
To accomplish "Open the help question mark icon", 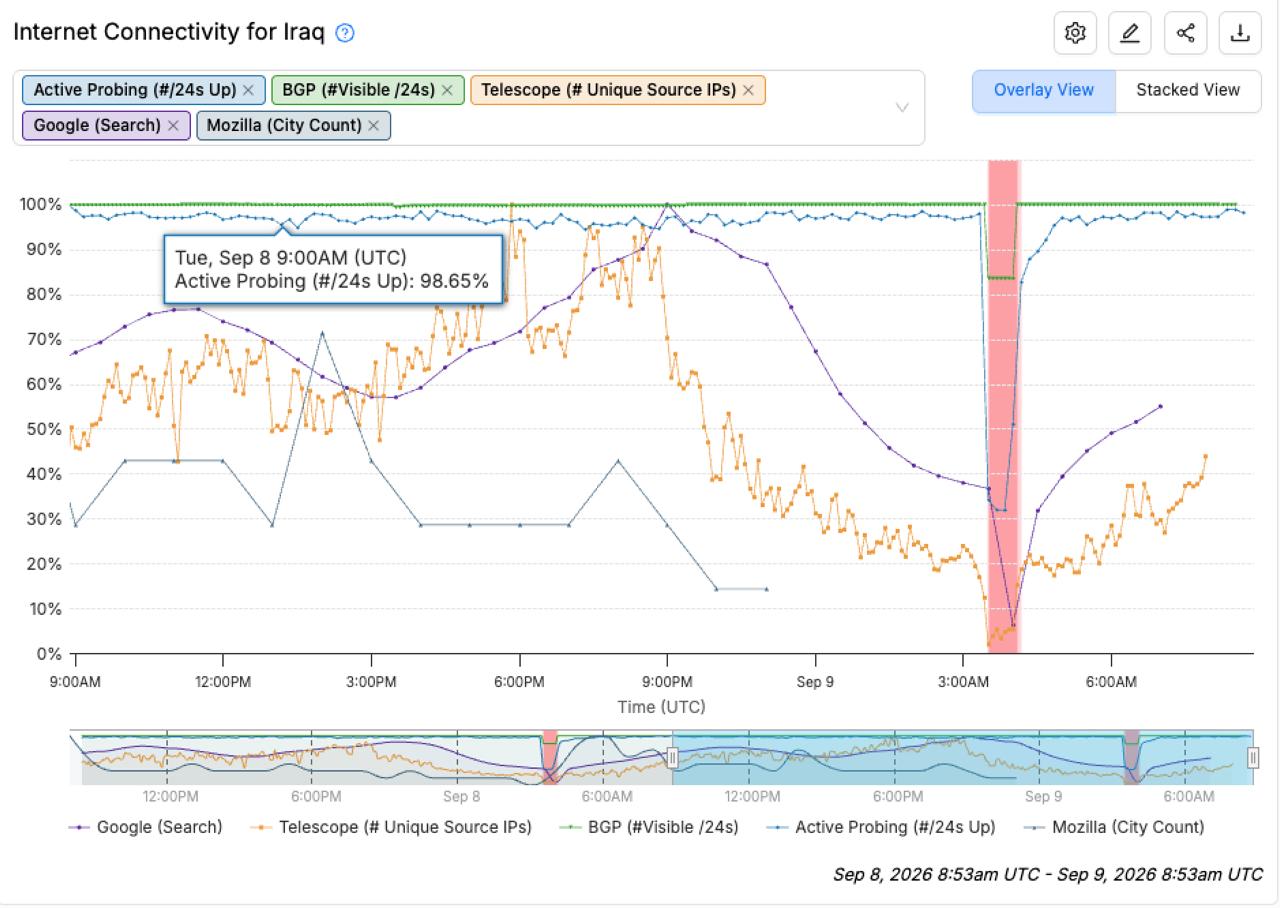I will click(x=345, y=33).
